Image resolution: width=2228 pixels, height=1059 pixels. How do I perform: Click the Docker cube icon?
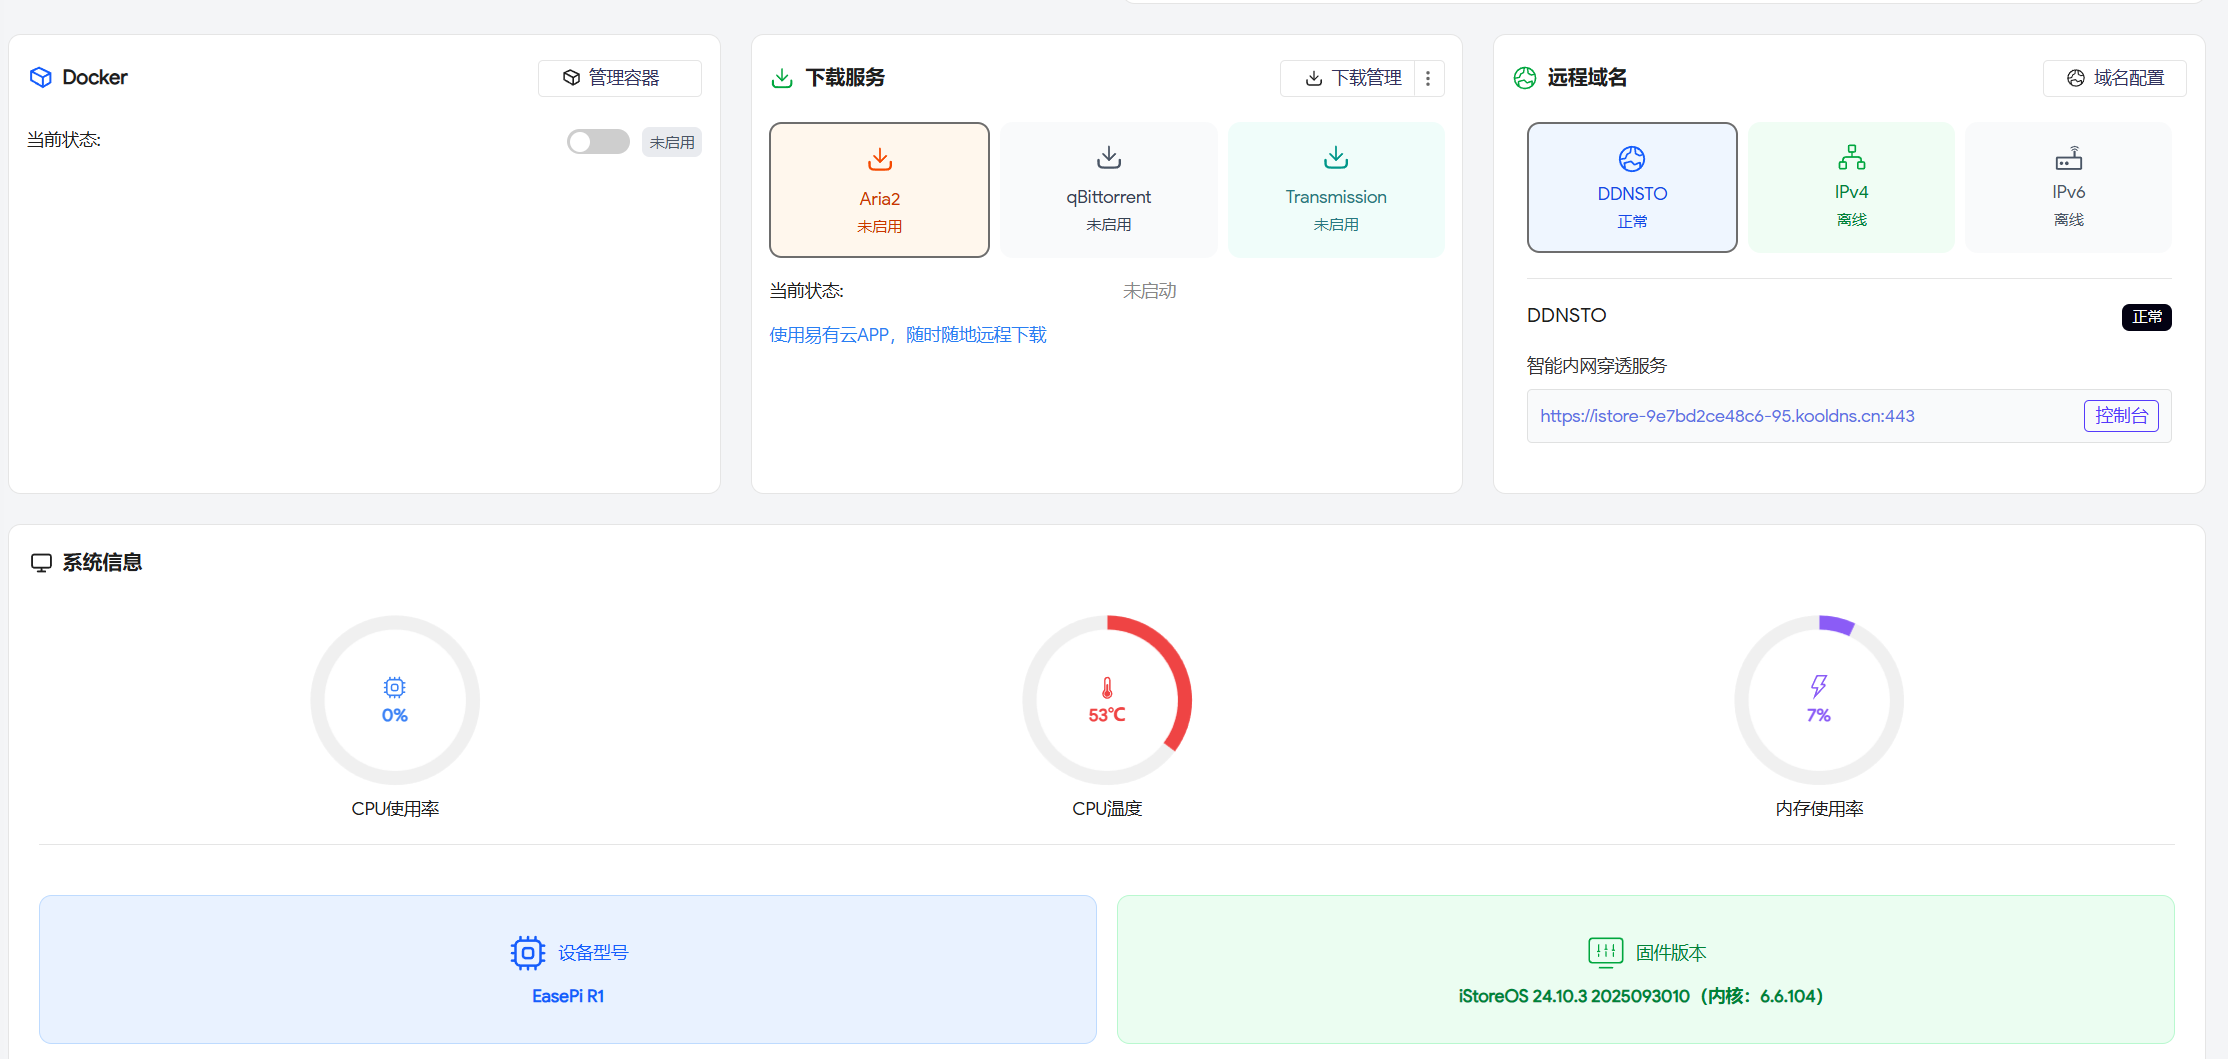(41, 77)
